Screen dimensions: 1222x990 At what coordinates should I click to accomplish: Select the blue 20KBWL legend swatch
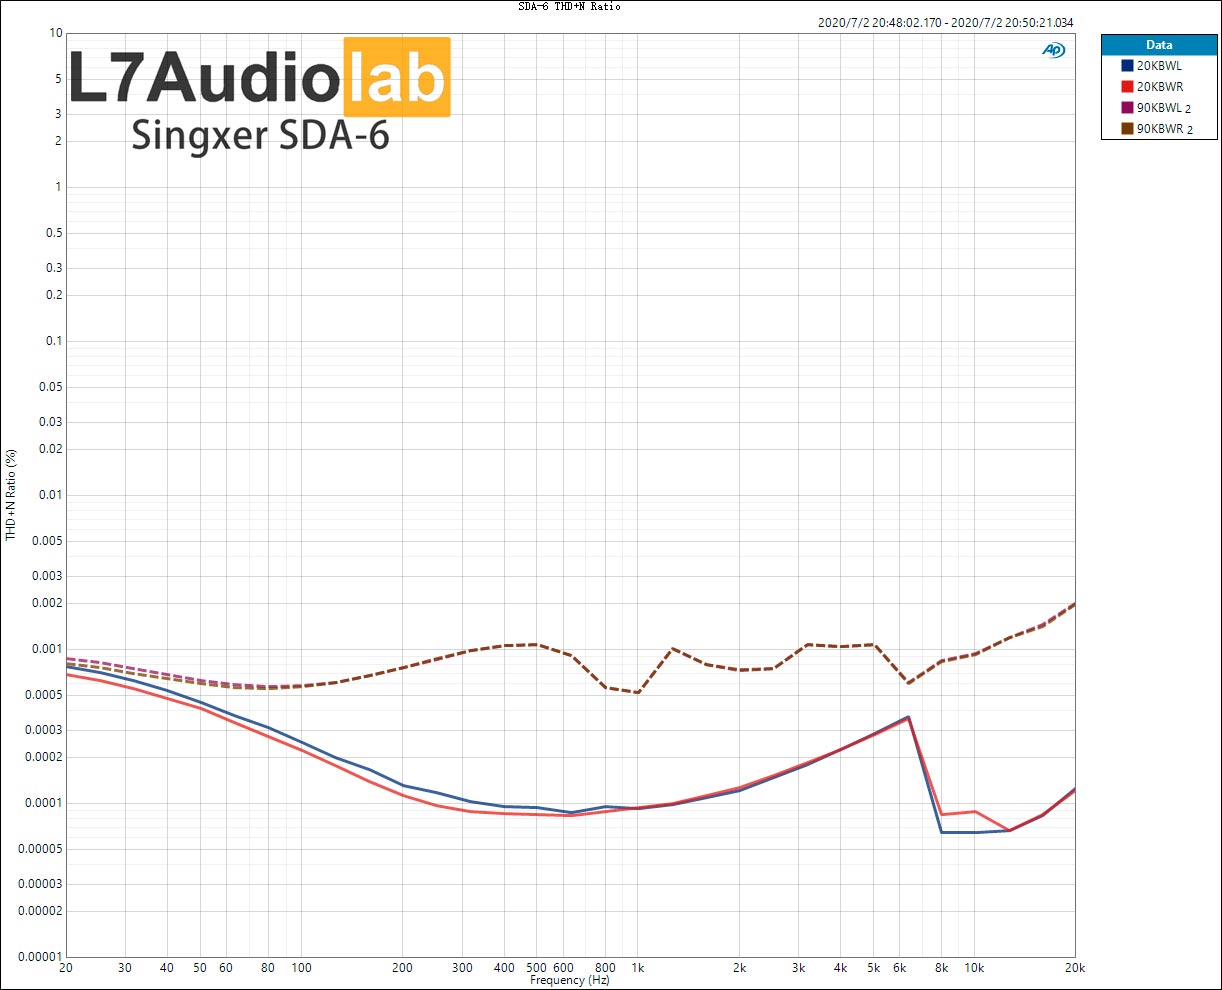tap(1127, 66)
